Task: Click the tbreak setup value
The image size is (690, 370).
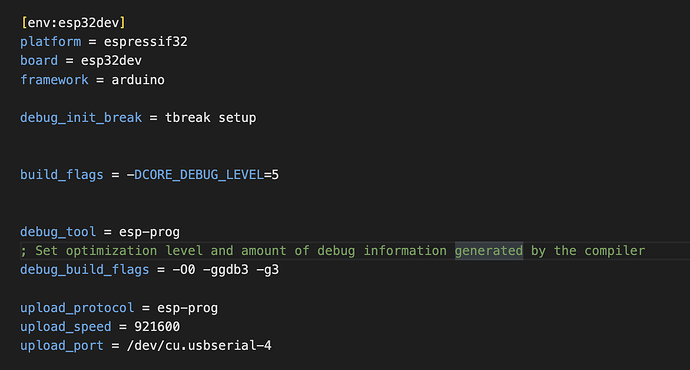Action: pyautogui.click(x=210, y=118)
